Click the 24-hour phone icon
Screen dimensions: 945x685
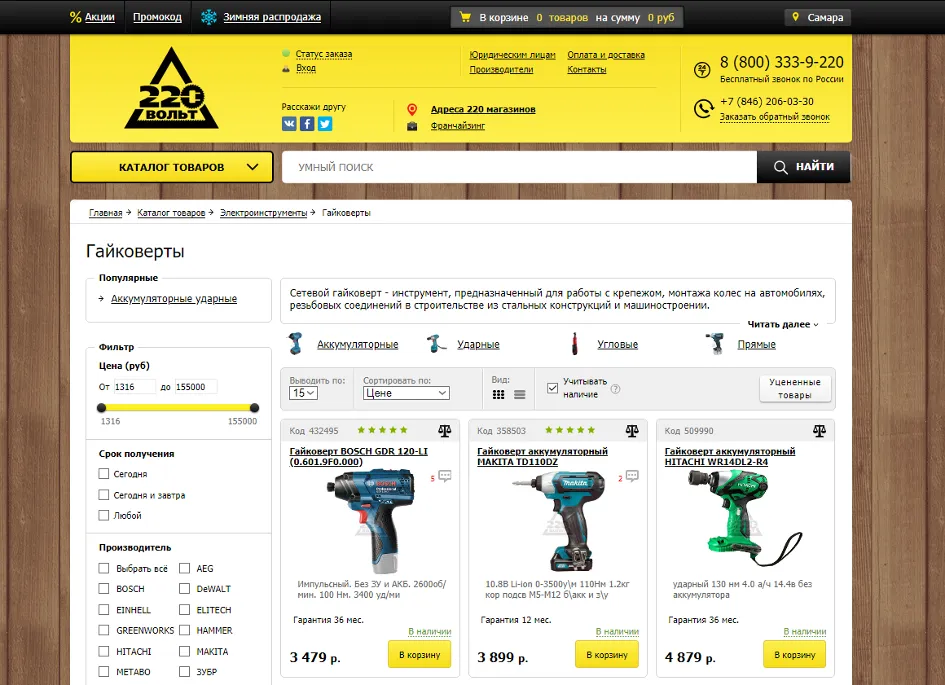[702, 70]
